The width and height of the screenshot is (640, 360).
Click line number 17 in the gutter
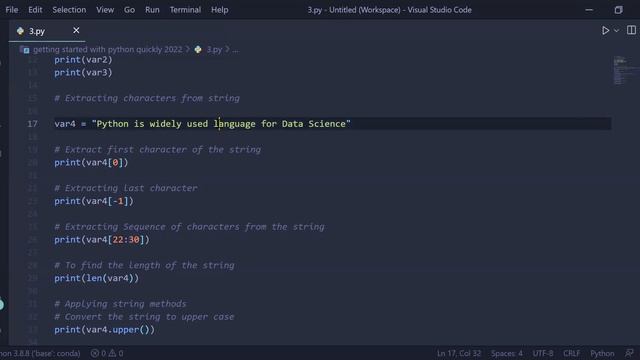click(x=32, y=124)
